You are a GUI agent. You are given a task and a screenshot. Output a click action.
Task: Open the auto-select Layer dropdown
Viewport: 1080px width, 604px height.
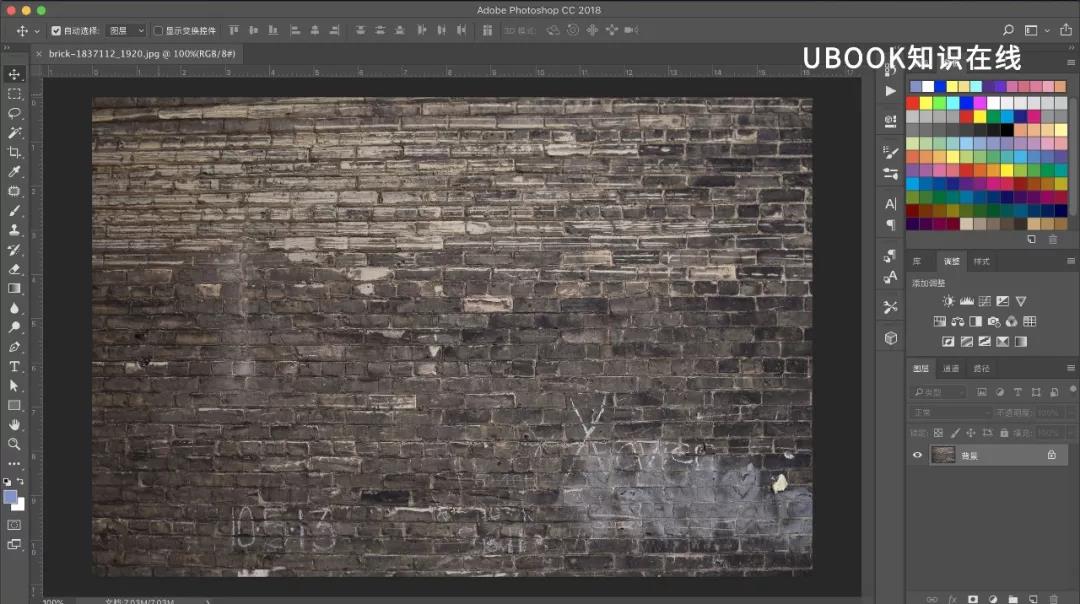pos(127,30)
